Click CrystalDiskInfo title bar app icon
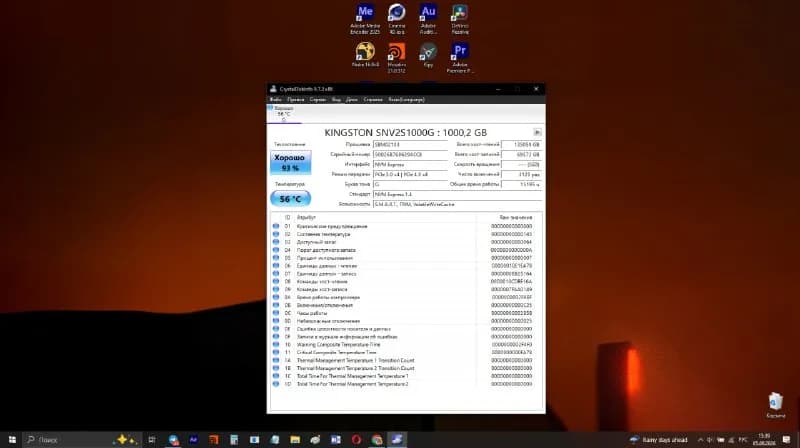The height and width of the screenshot is (448, 800). coord(273,89)
